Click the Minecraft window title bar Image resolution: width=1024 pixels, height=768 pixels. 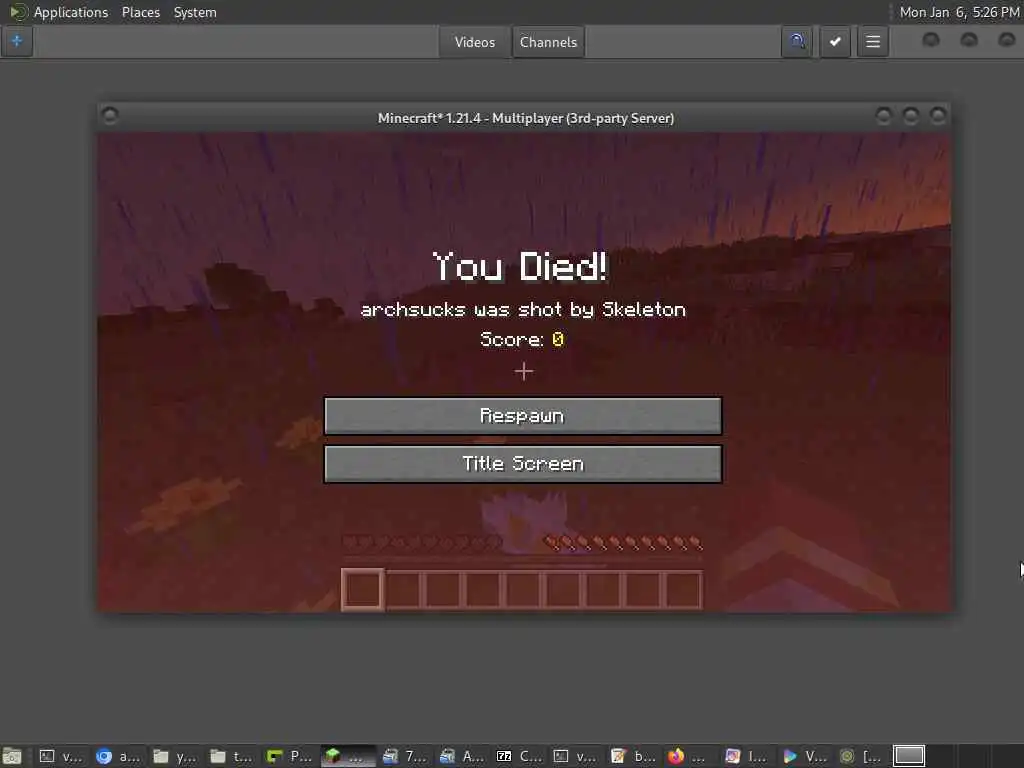pos(526,118)
